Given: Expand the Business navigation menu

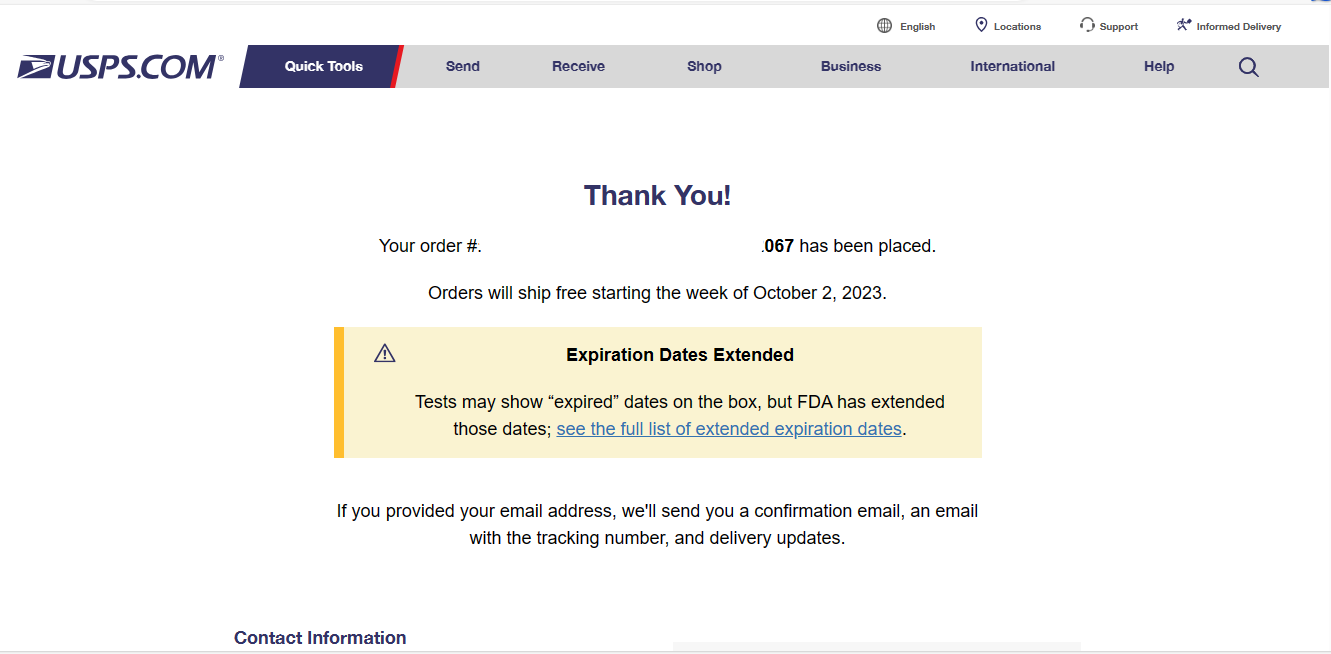Looking at the screenshot, I should pyautogui.click(x=851, y=67).
